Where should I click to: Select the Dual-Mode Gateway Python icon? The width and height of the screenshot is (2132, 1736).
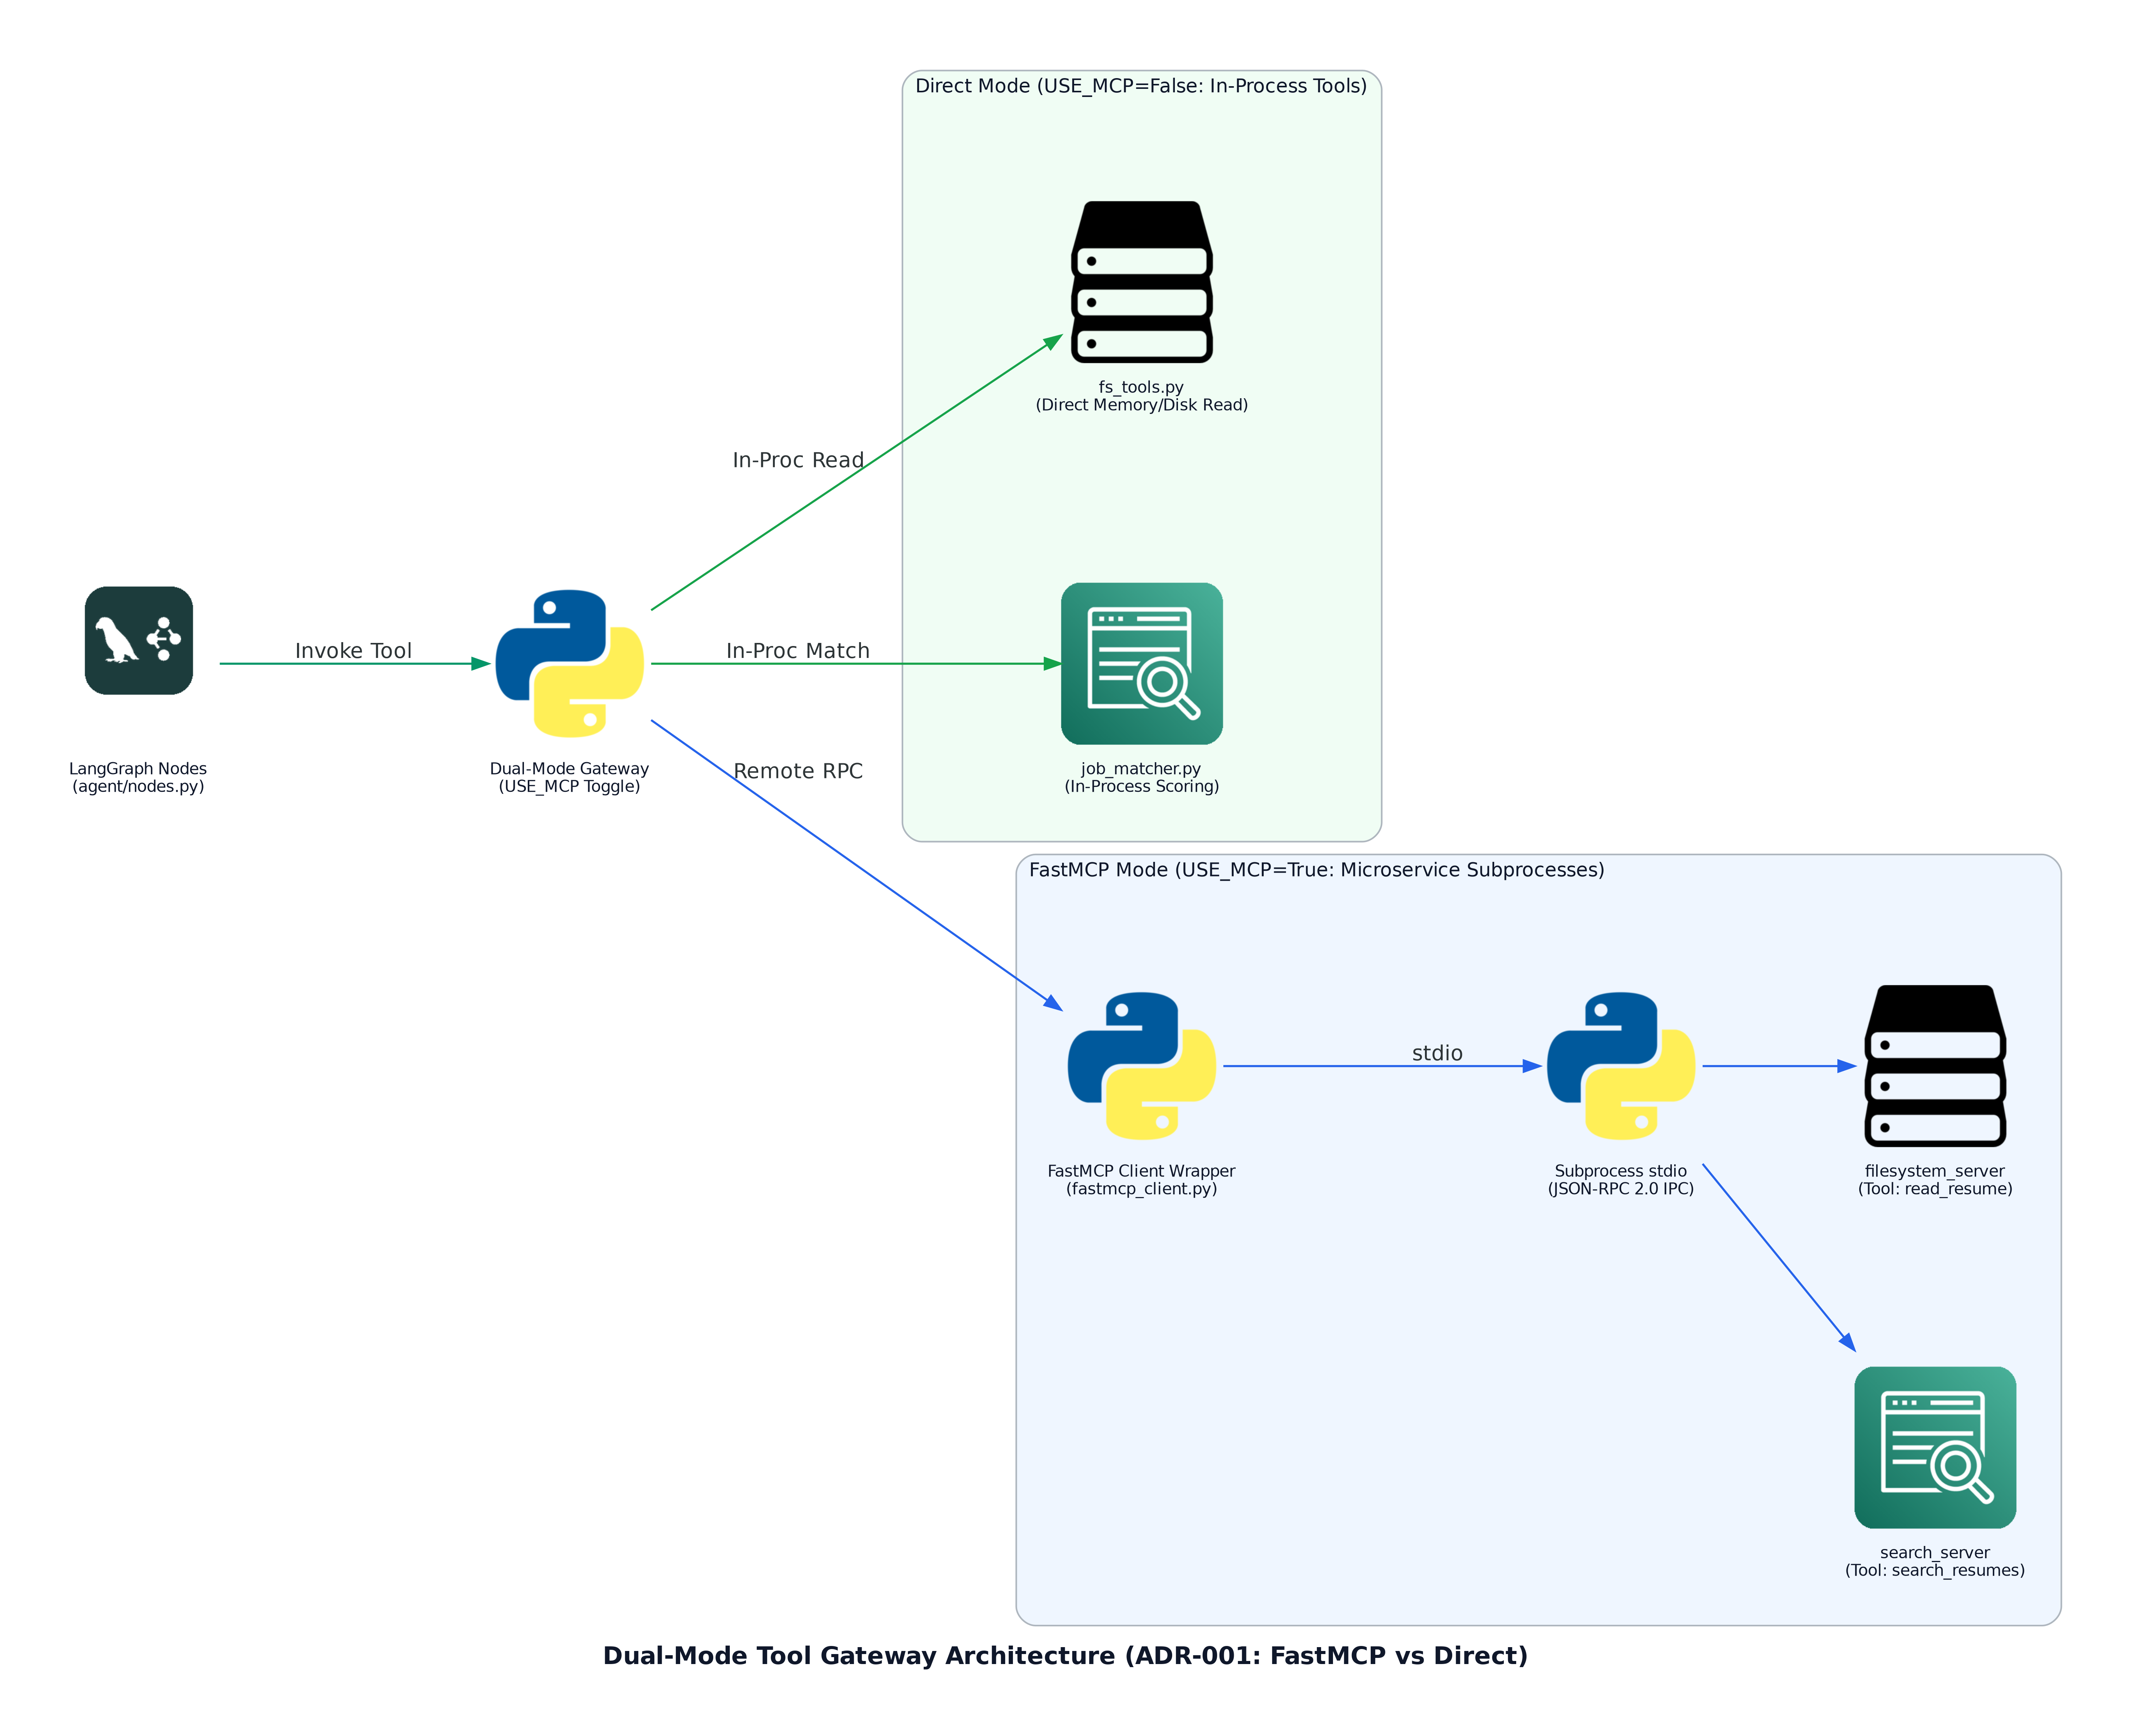(570, 664)
